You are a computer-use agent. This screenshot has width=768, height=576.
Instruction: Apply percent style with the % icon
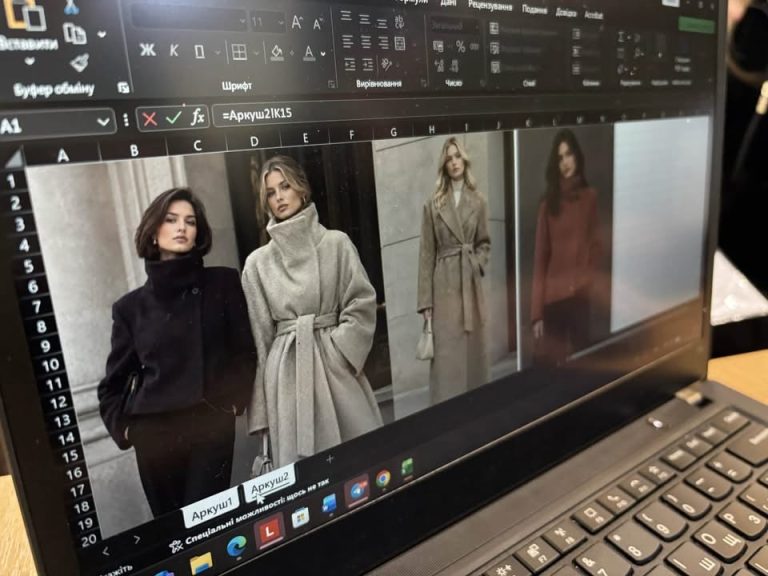click(x=460, y=47)
